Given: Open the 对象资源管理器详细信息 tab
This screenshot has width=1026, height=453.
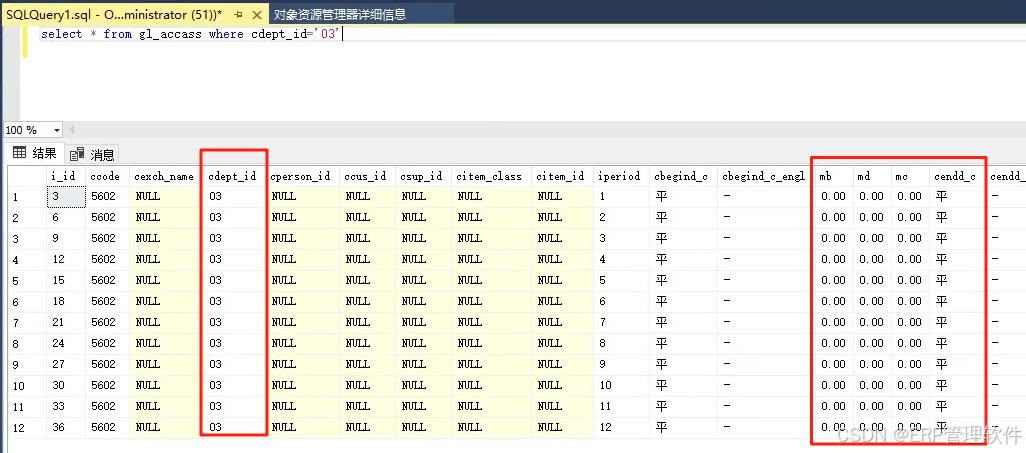Looking at the screenshot, I should 340,14.
